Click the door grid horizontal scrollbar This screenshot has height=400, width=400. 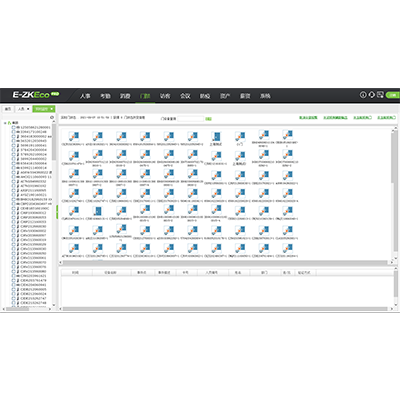[x=225, y=263]
